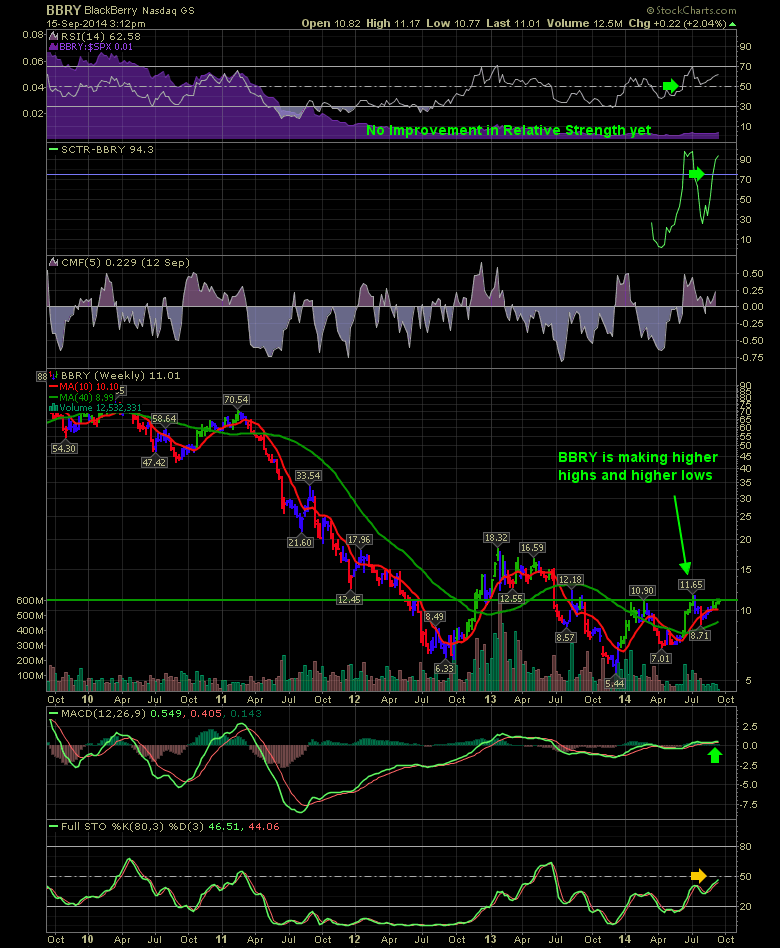Click the CMF(5) legend area icon
The width and height of the screenshot is (780, 948).
coord(53,262)
